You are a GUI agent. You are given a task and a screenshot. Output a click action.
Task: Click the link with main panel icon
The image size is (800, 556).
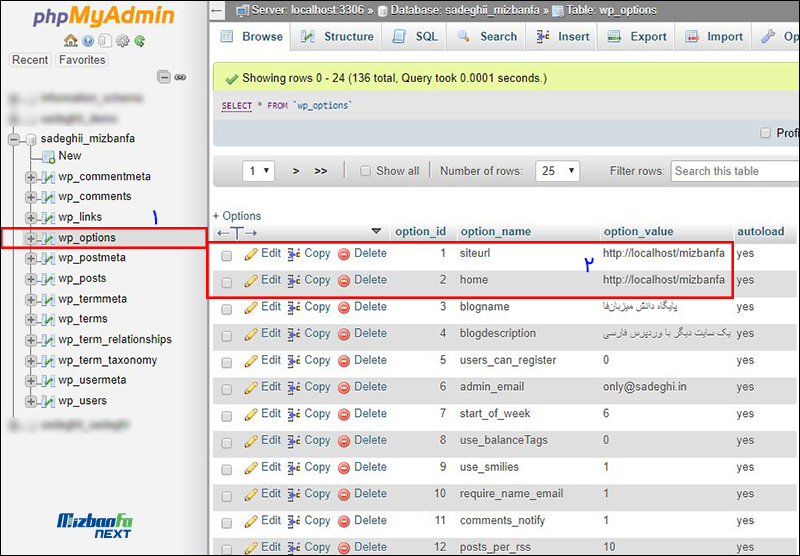[180, 78]
